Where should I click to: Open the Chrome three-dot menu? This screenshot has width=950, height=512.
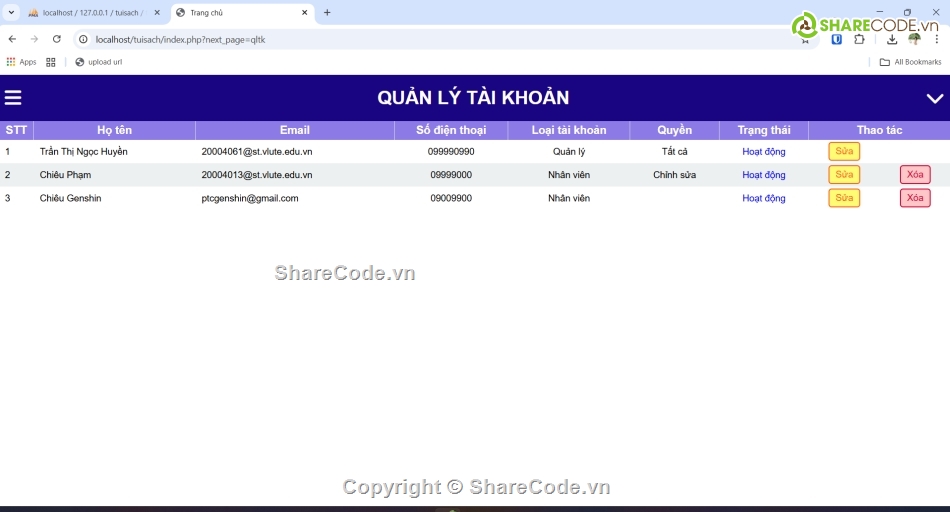click(937, 40)
